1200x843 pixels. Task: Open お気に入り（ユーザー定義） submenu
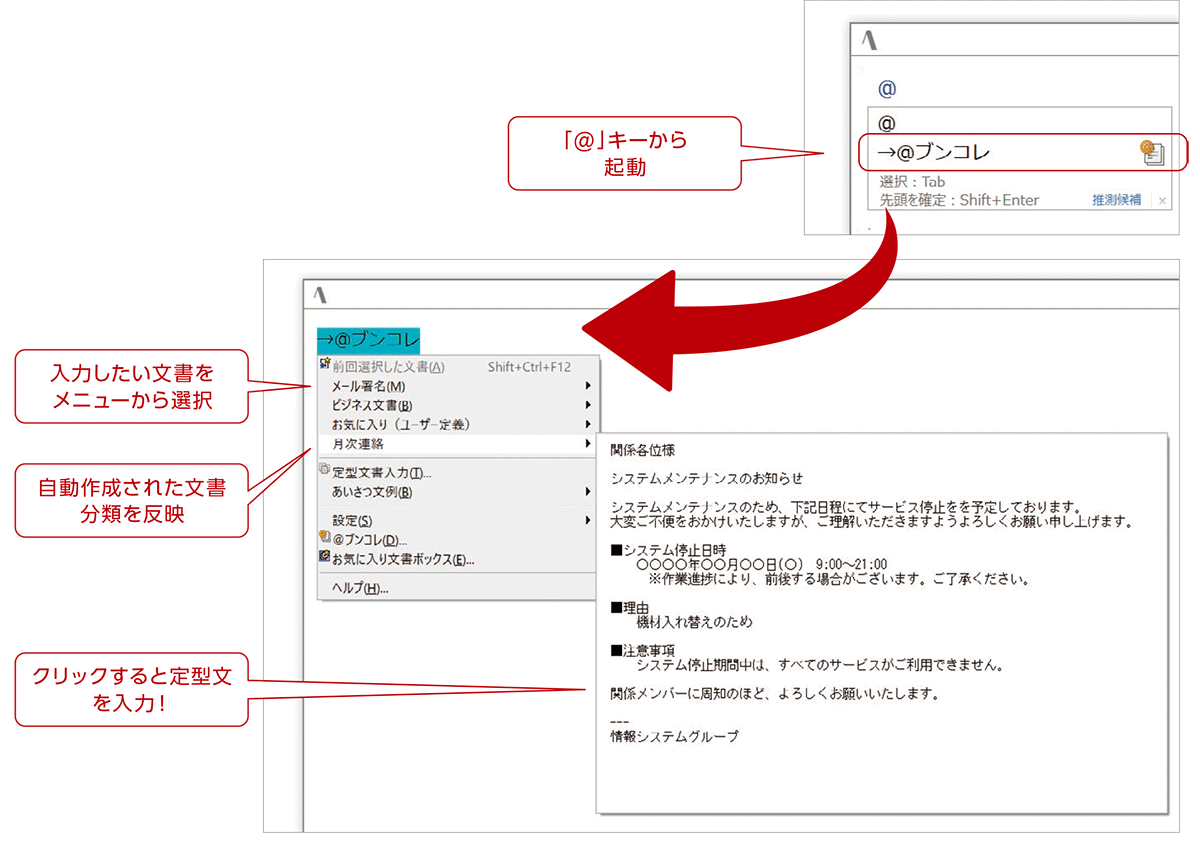458,424
